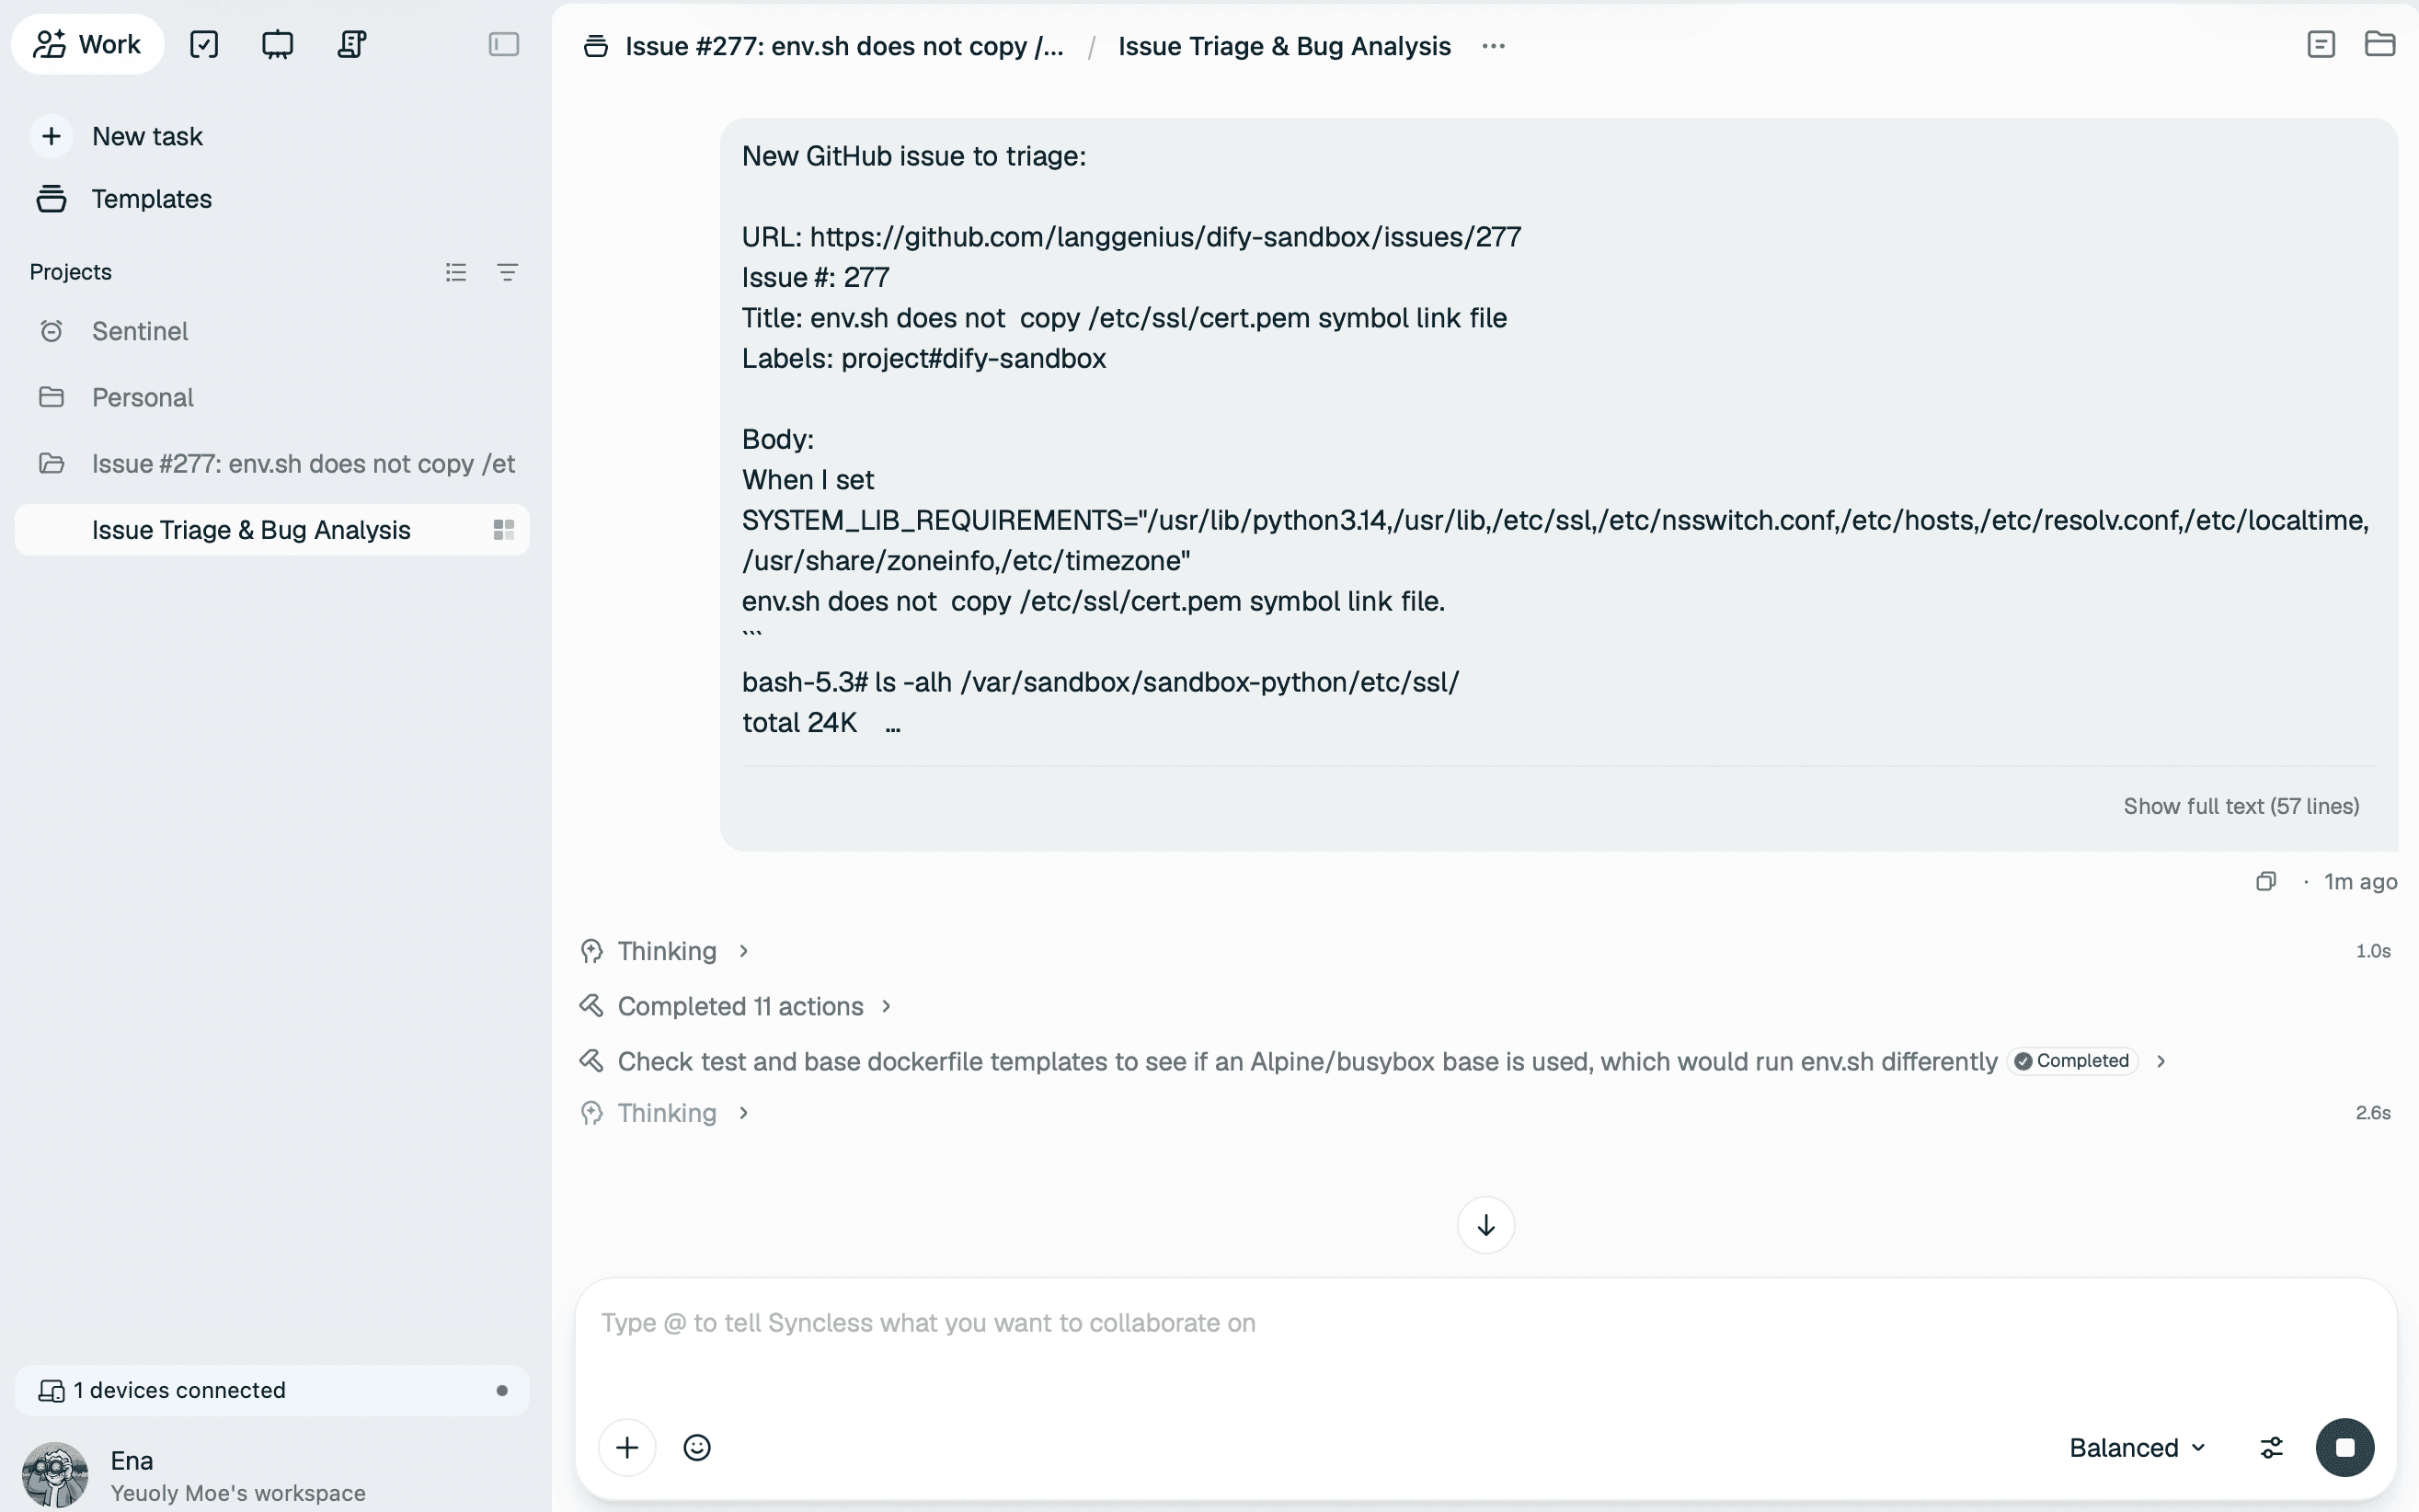Copy the message using the copy icon
This screenshot has height=1512, width=2419.
pos(2266,881)
